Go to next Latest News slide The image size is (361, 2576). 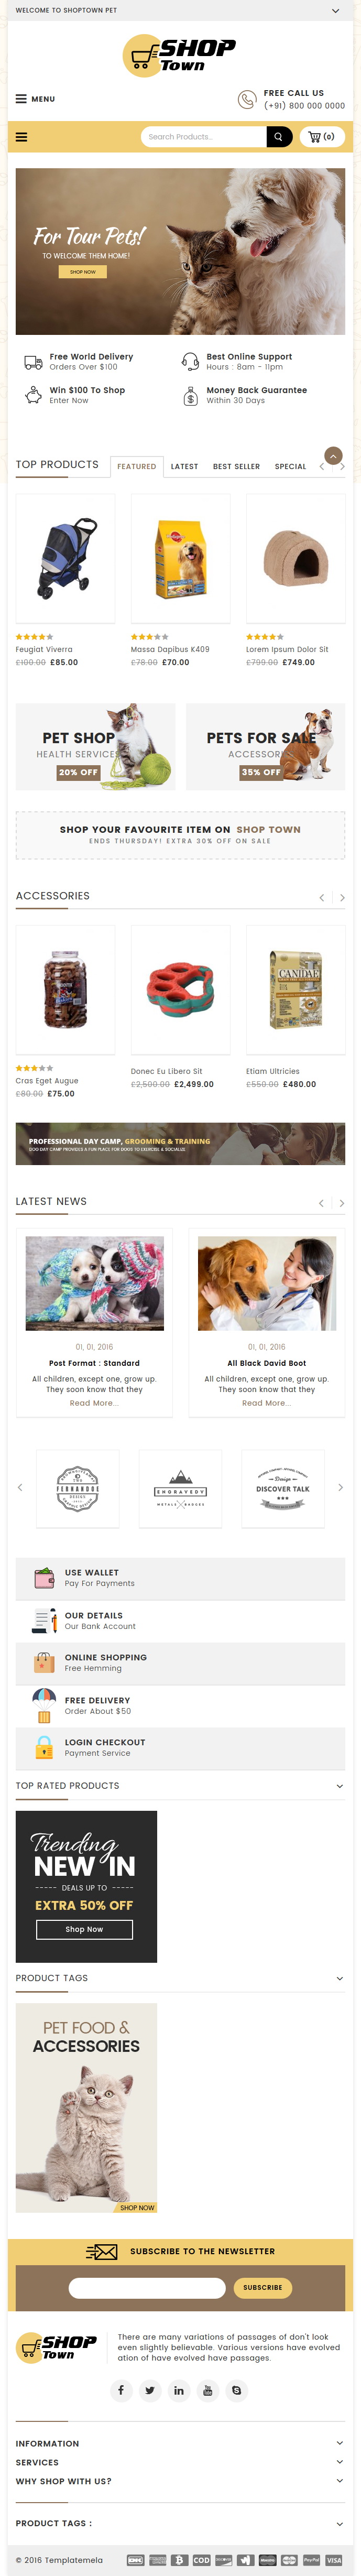coord(342,1203)
